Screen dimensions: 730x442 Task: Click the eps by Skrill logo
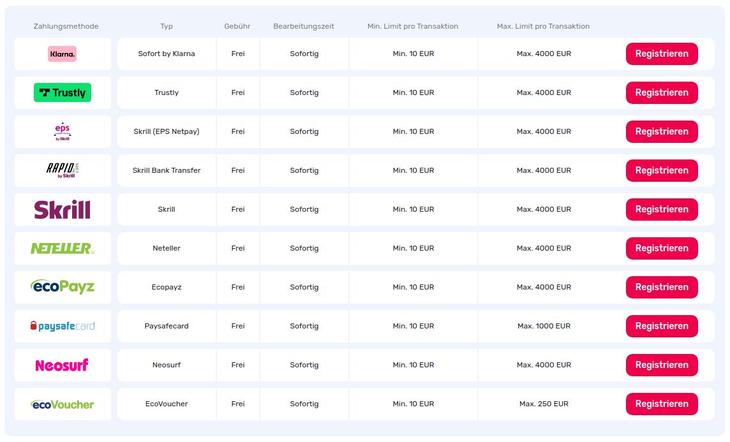point(62,132)
